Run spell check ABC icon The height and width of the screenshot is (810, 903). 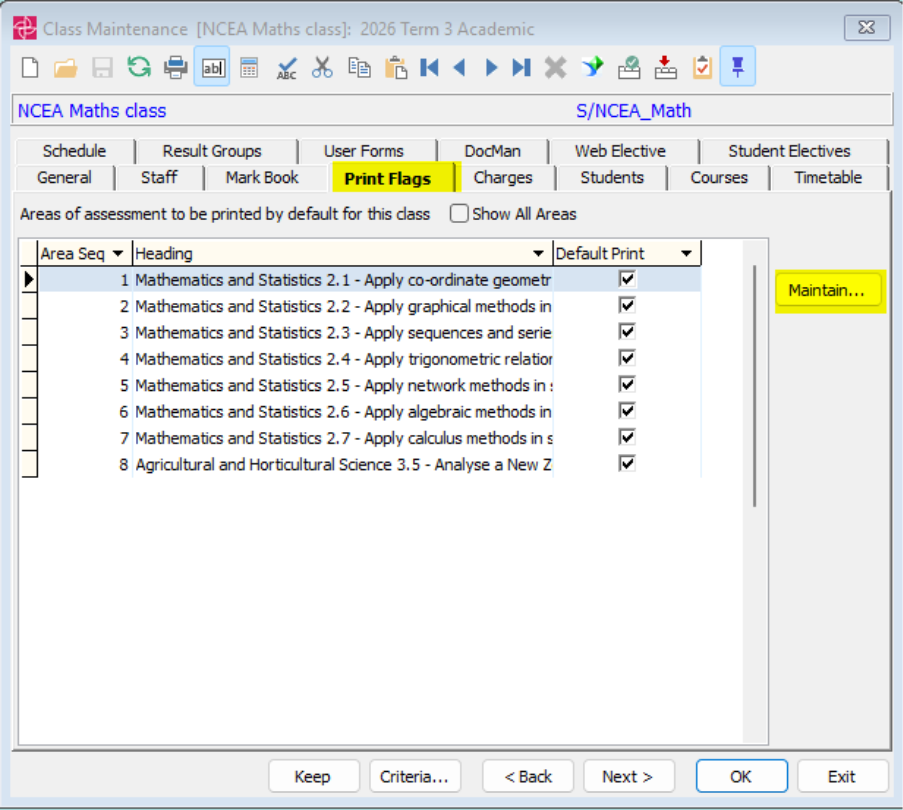coord(286,68)
